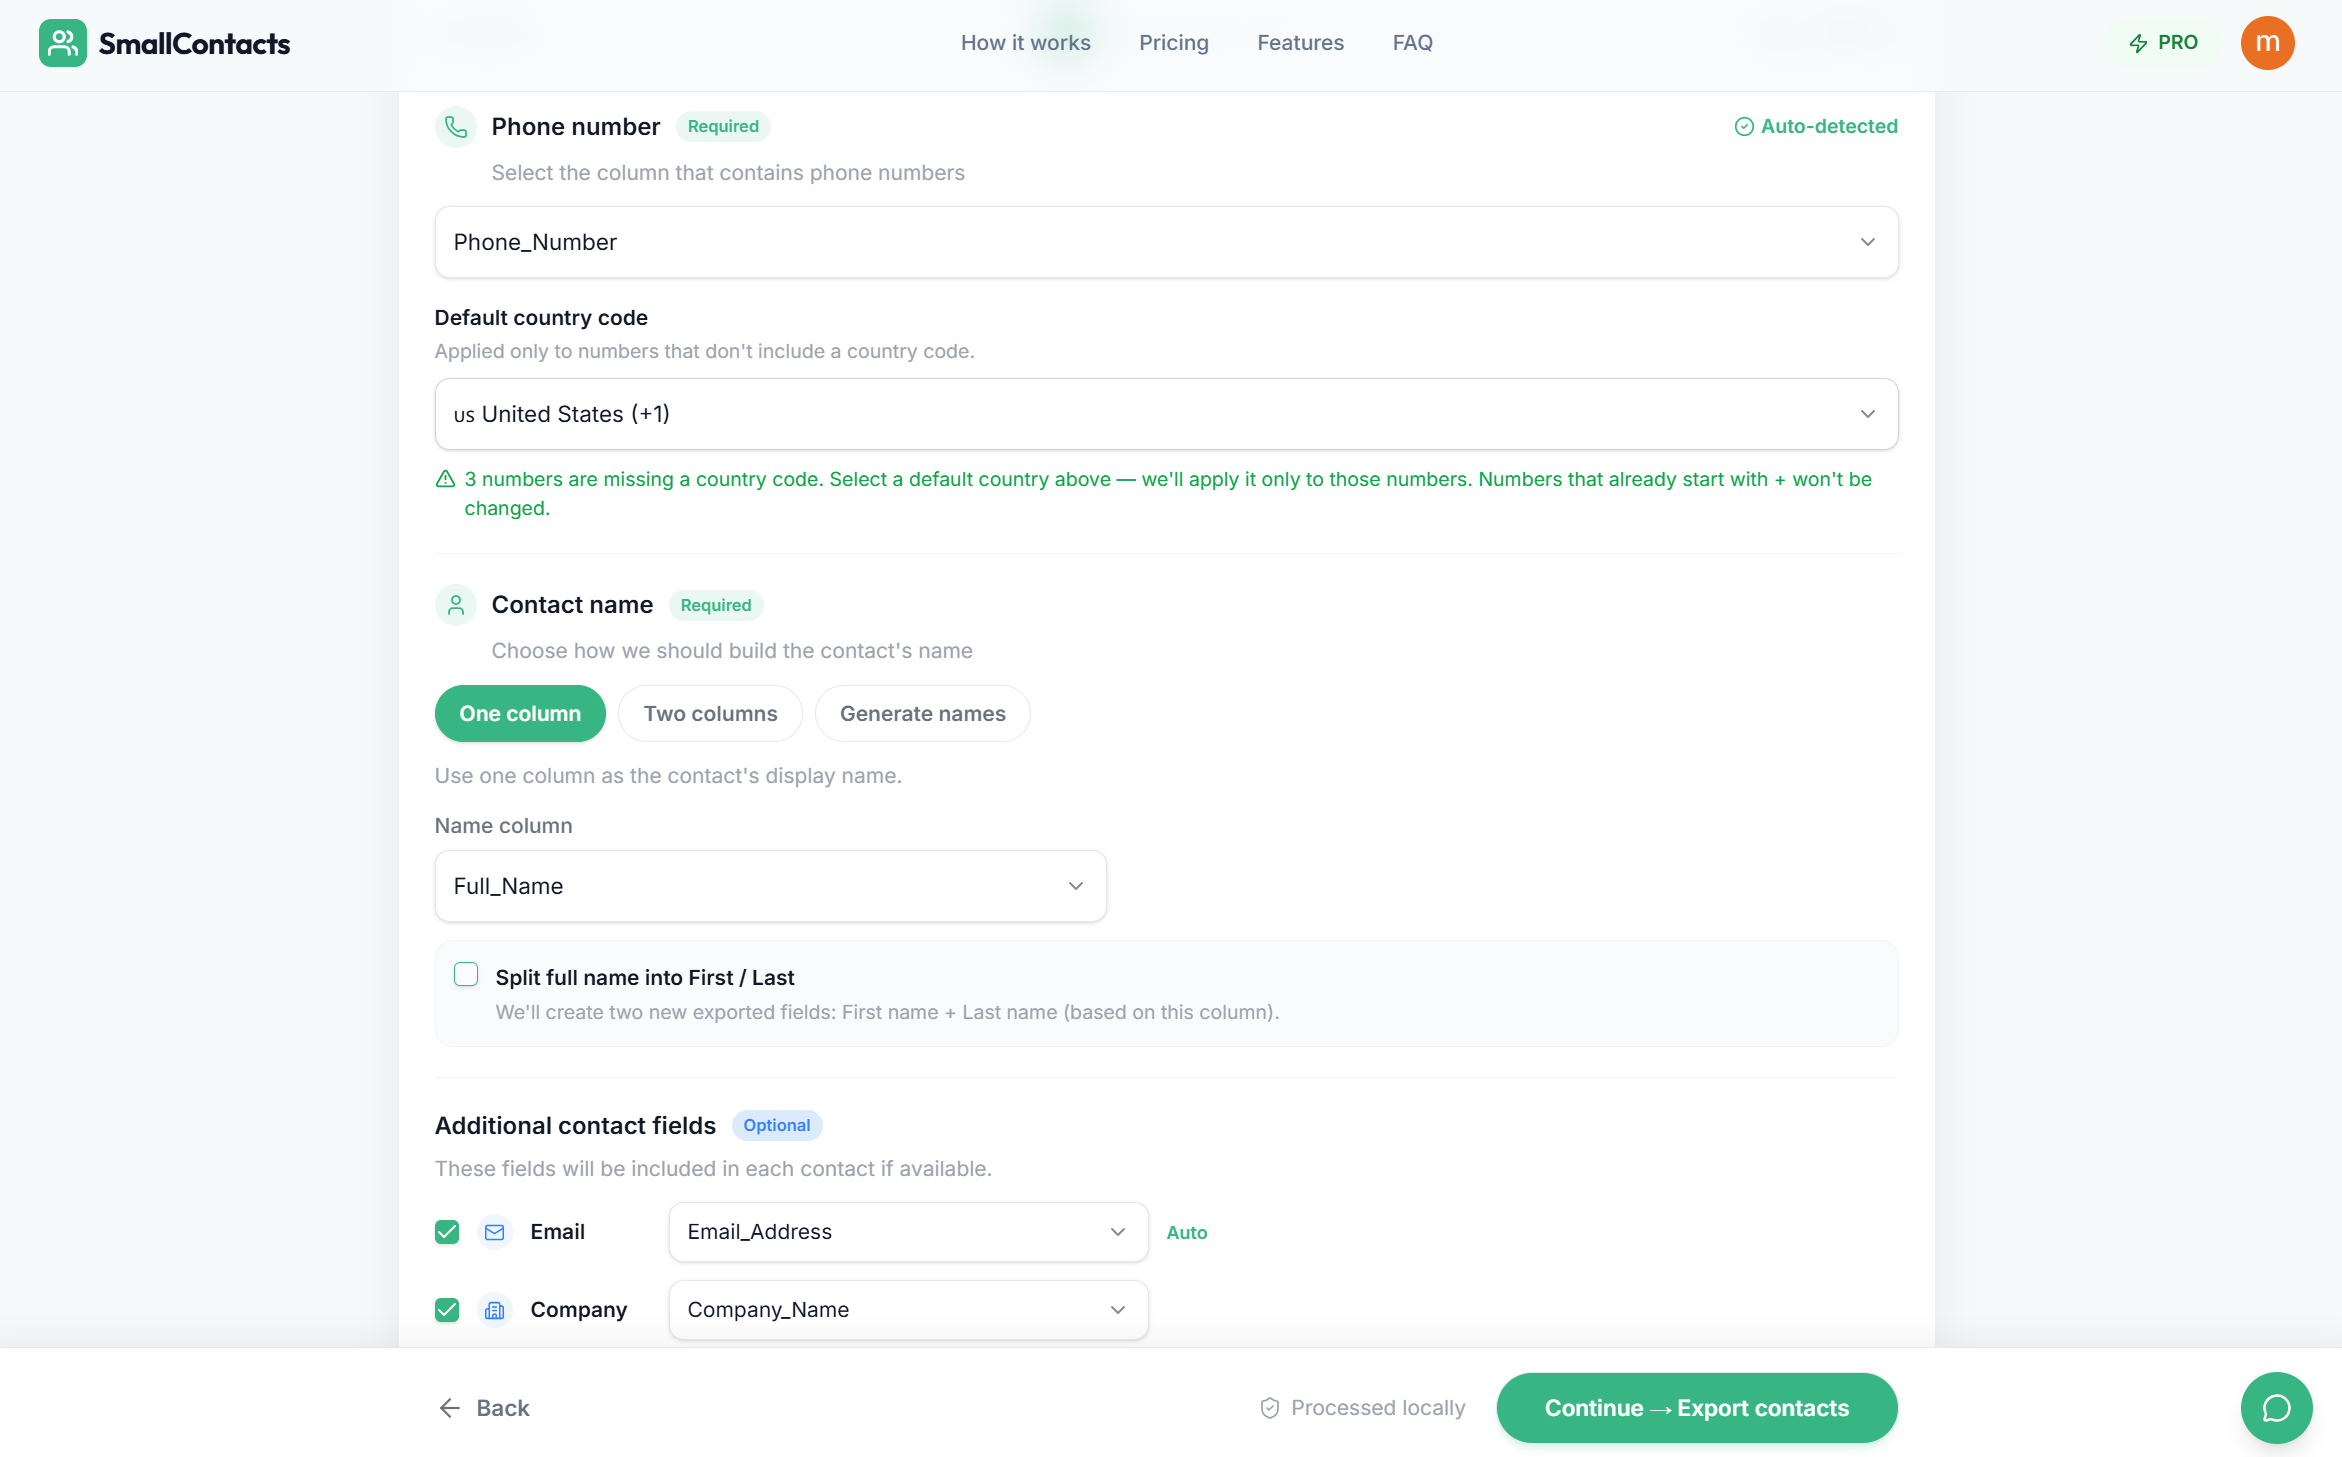Click the shield icon beside Processed locally
The image size is (2342, 1457).
[1268, 1407]
